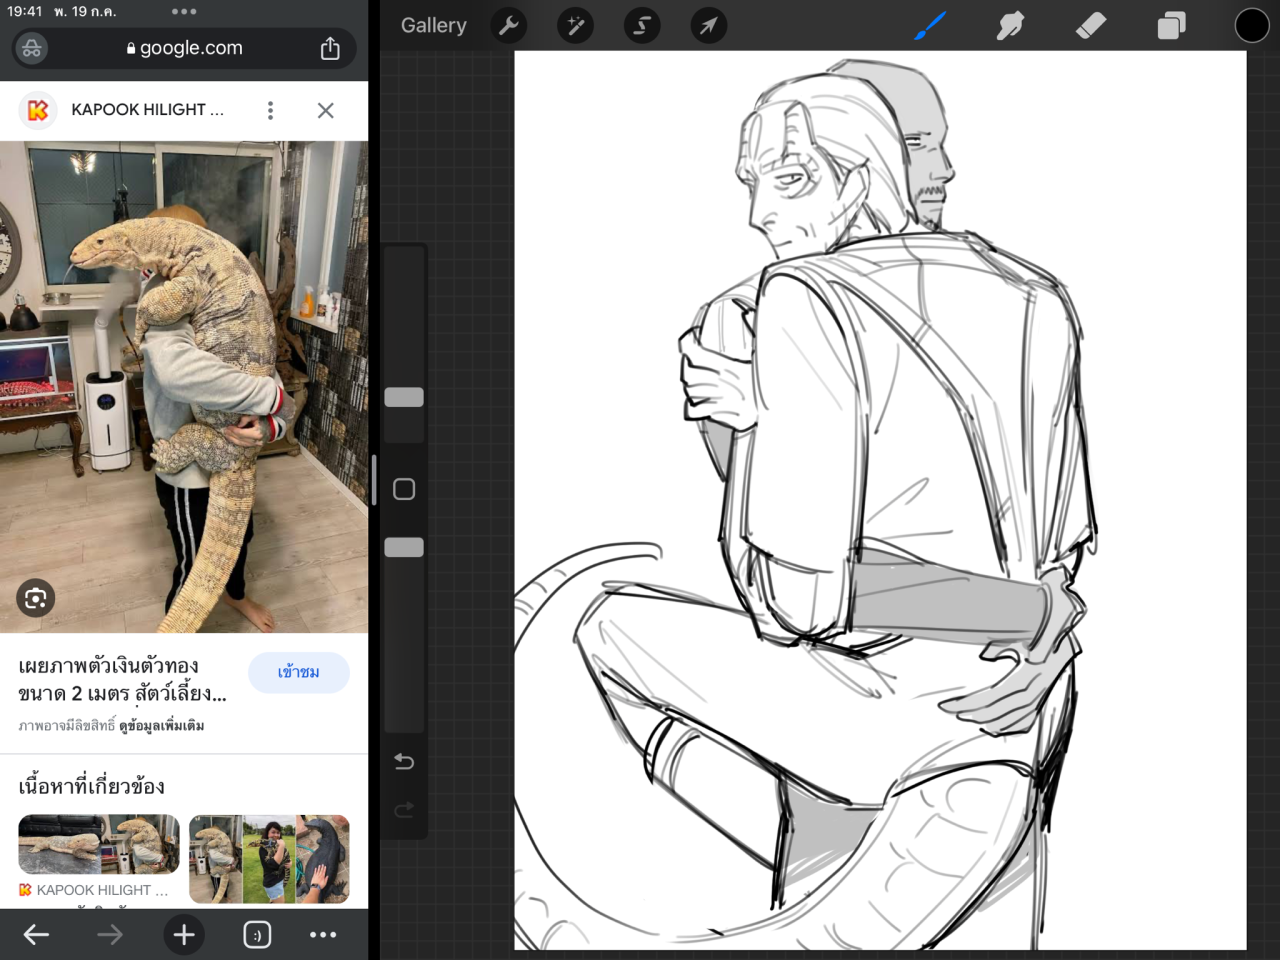Tap google.com address bar
Image resolution: width=1280 pixels, height=960 pixels.
(x=184, y=48)
